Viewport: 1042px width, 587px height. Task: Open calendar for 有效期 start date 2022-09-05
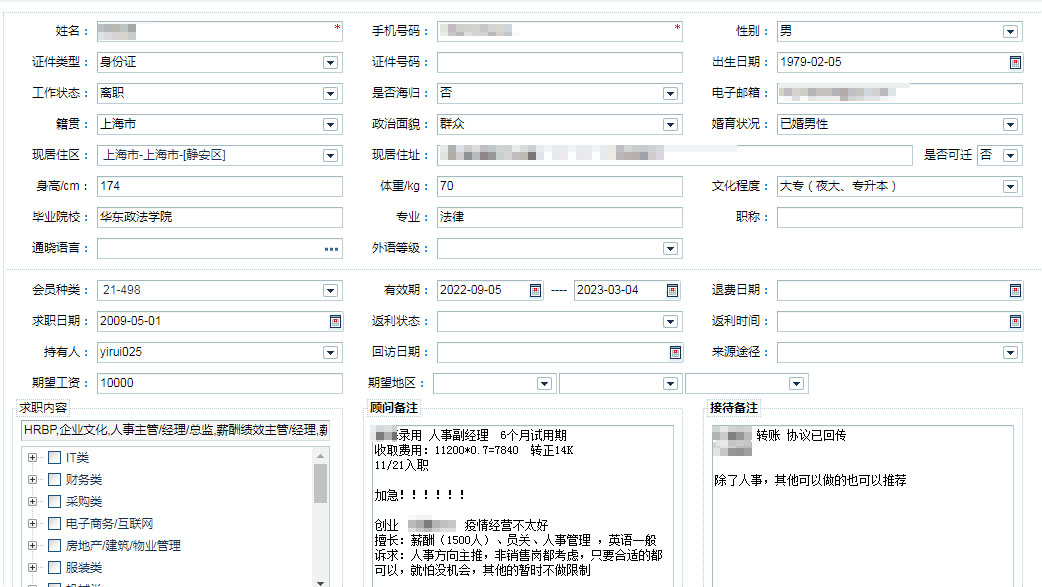(x=535, y=291)
